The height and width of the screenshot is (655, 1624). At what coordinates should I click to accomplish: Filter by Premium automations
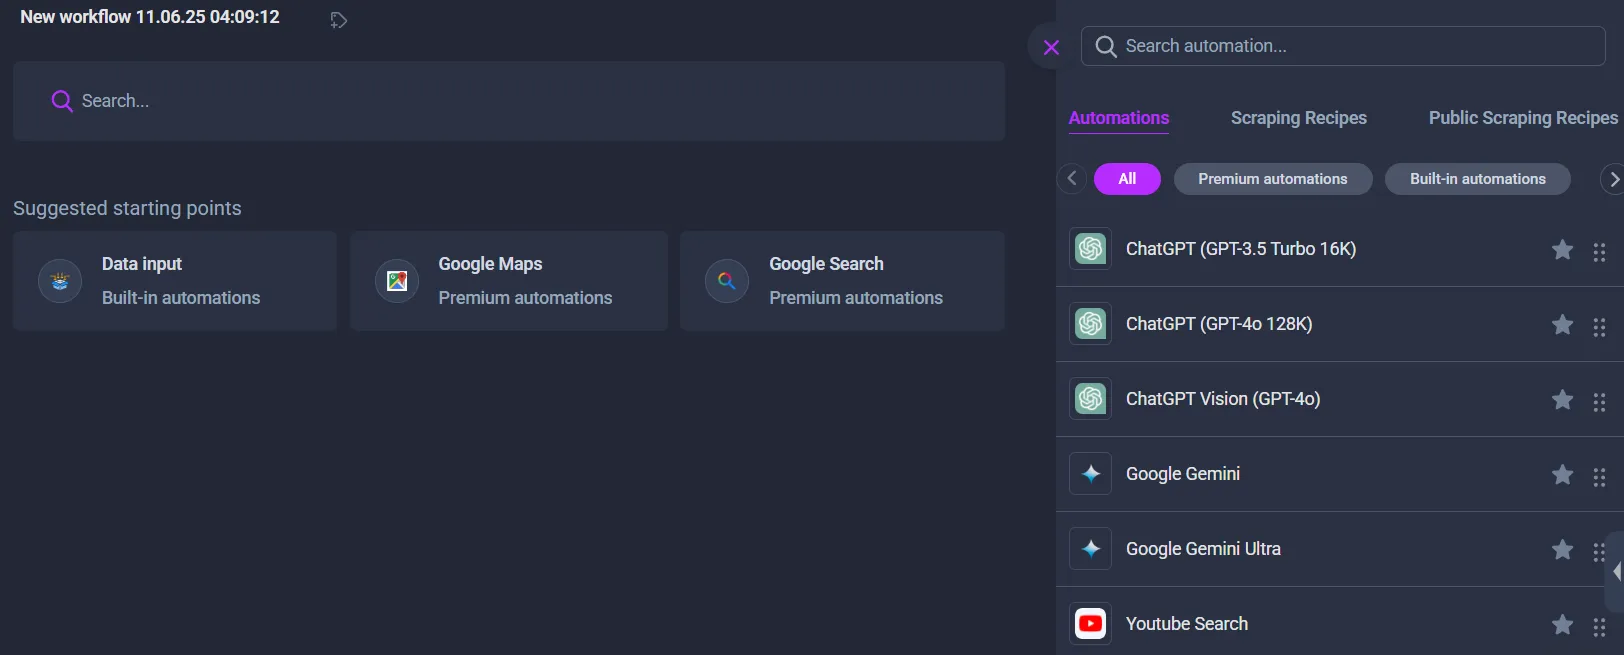click(x=1272, y=179)
